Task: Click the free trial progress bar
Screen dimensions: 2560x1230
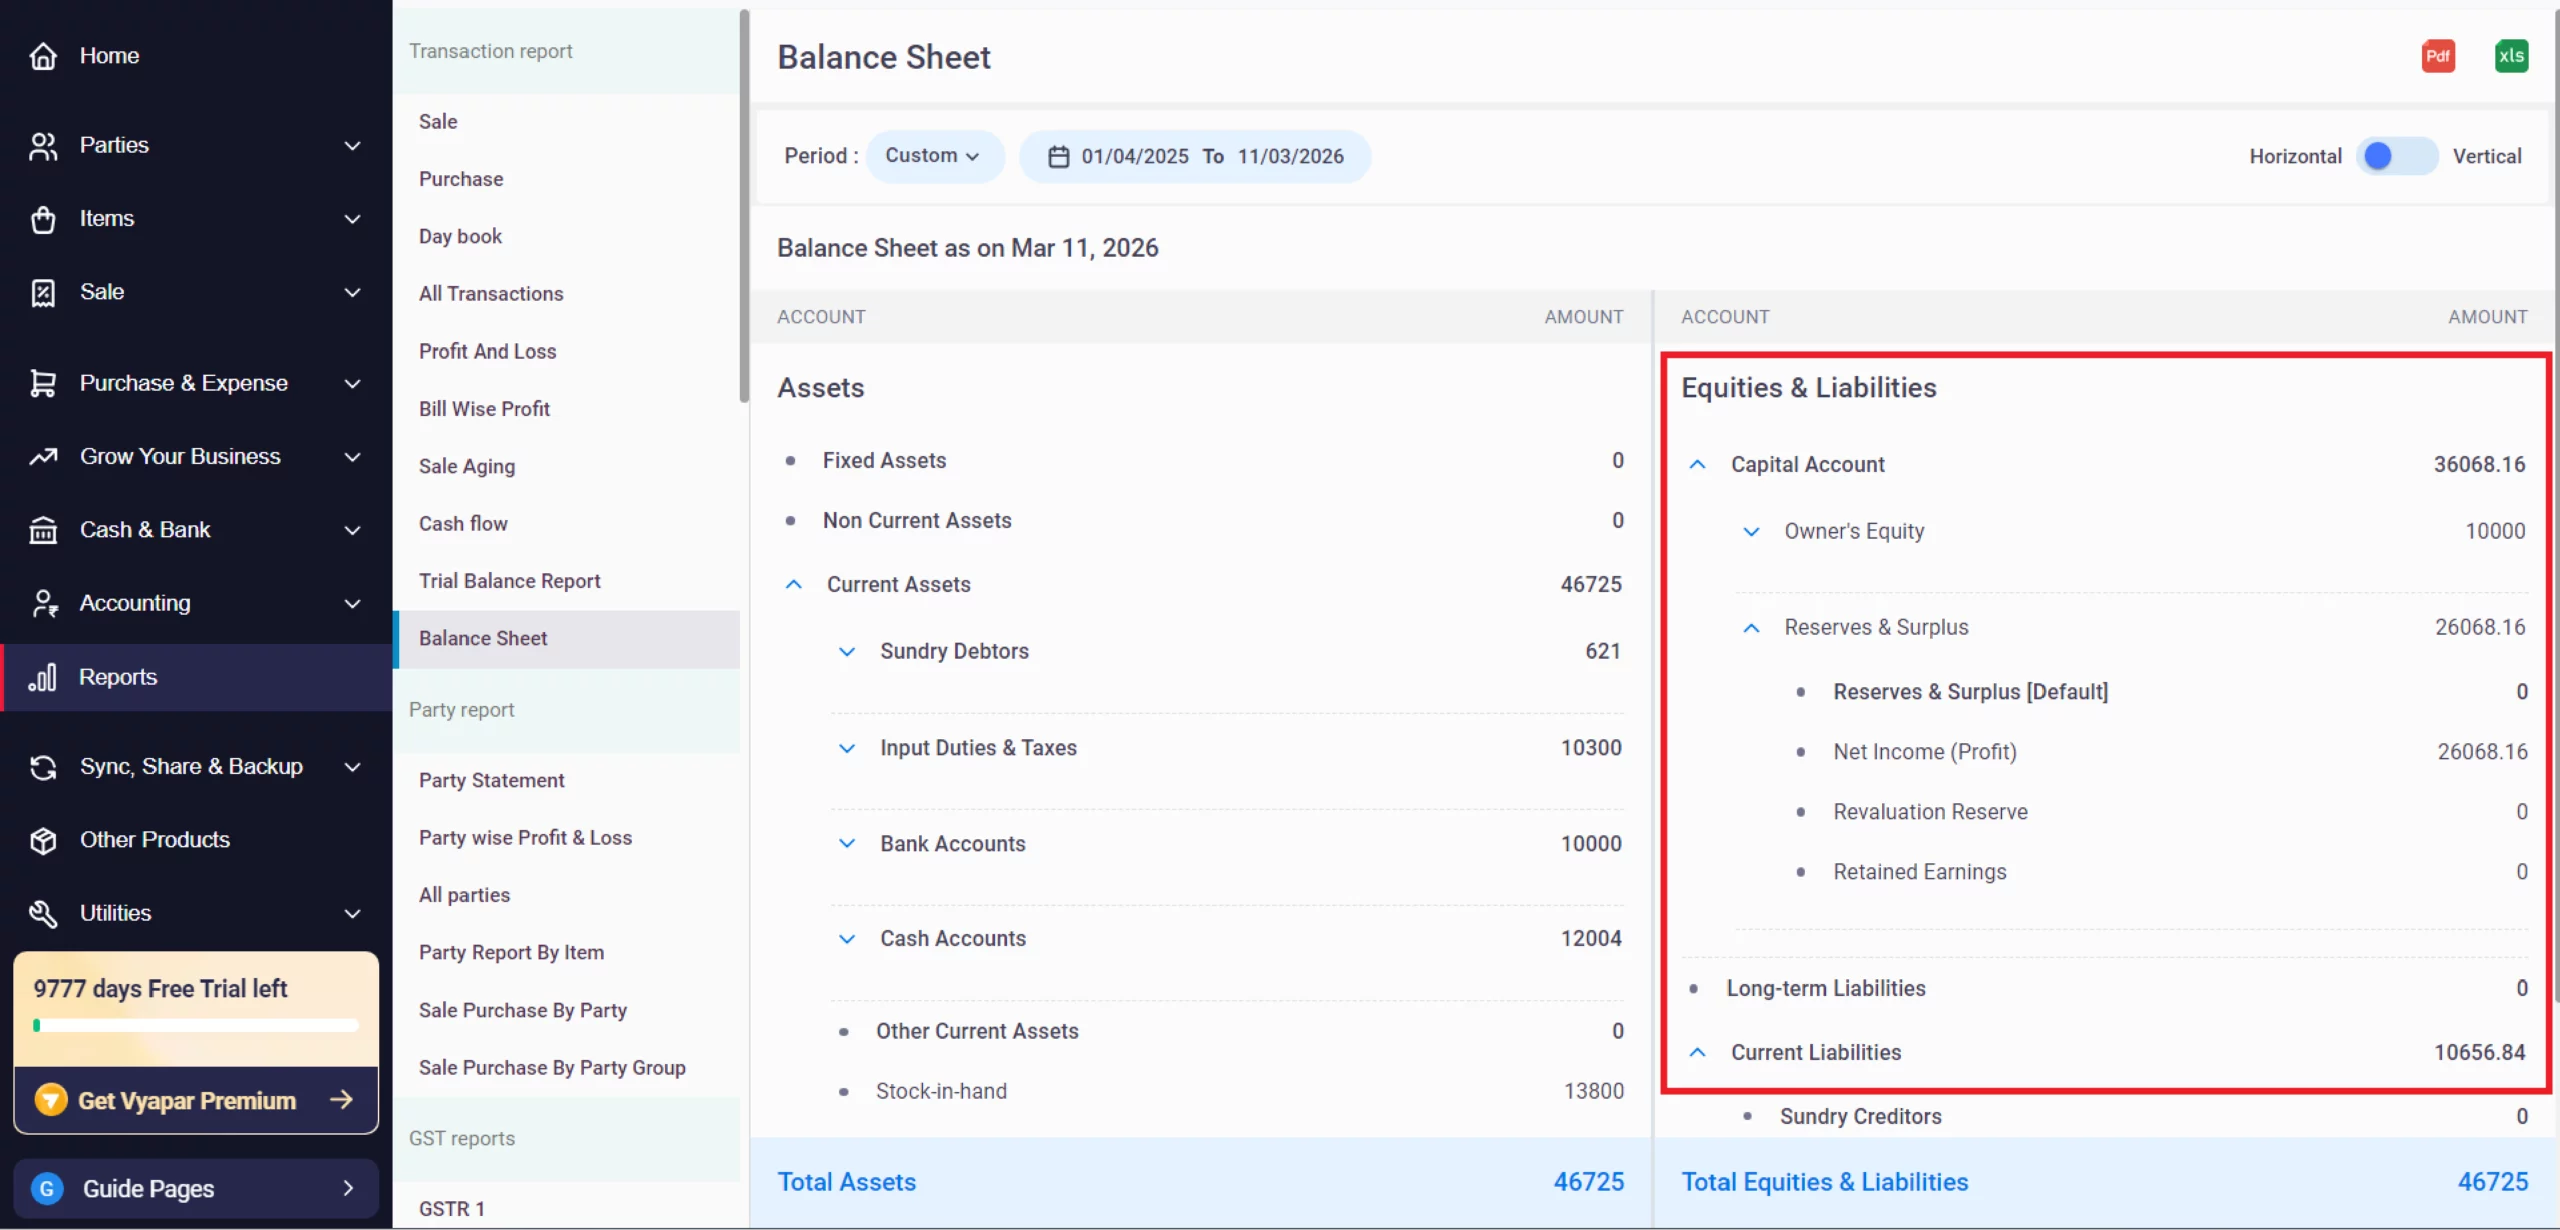Action: click(x=194, y=1026)
